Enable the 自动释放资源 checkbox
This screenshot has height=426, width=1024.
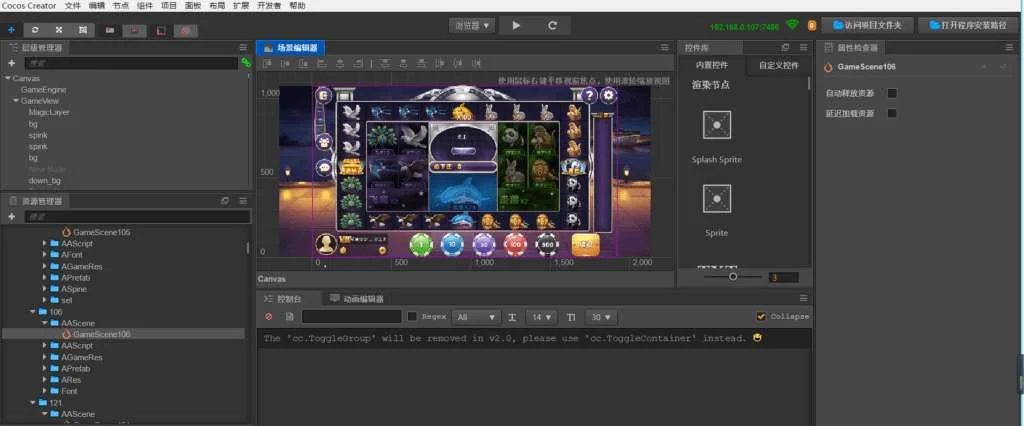click(892, 94)
